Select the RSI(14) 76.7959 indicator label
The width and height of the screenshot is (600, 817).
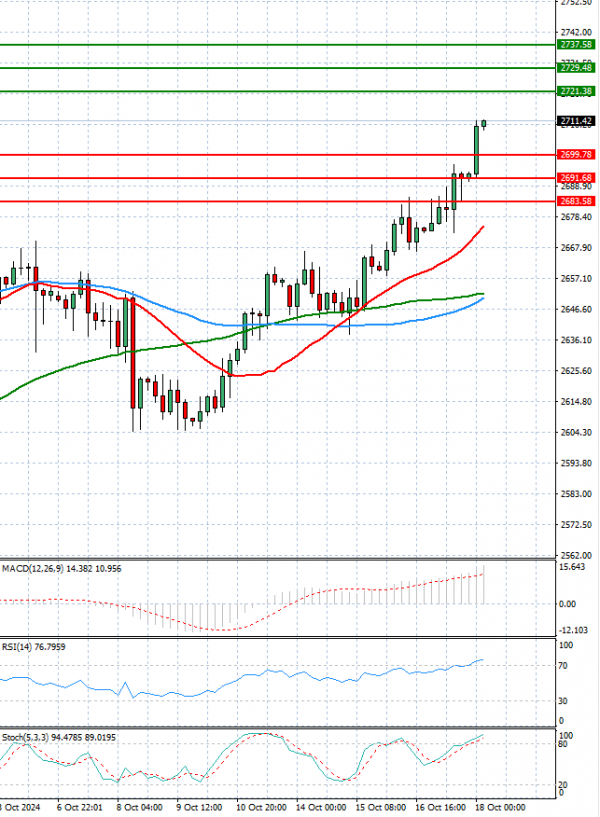[34, 647]
